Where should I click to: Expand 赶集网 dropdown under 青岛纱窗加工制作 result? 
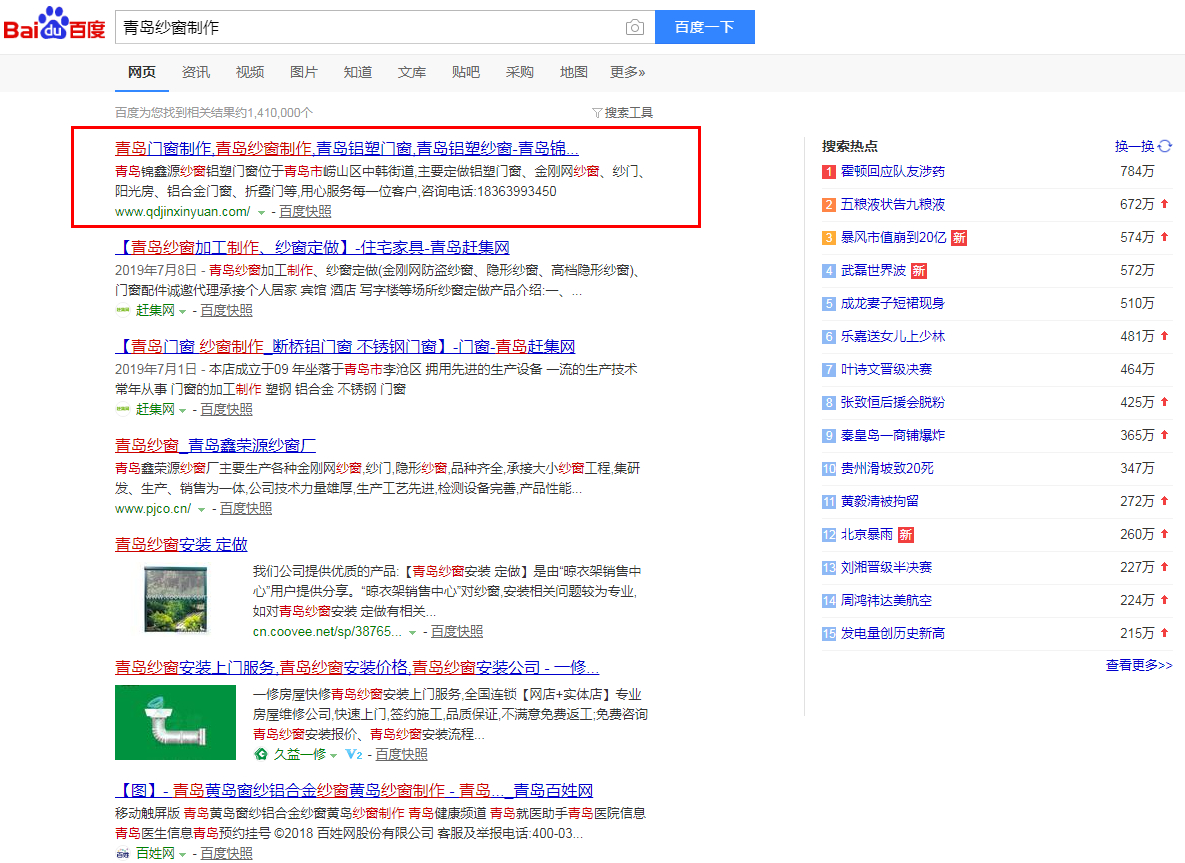point(182,311)
